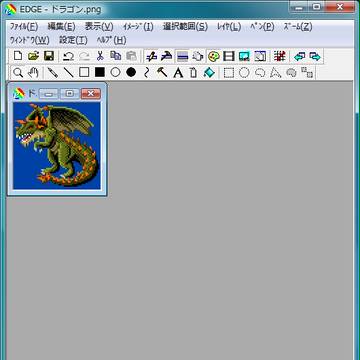360x360 pixels.
Task: Select the polygon selection tool
Action: coord(276,72)
